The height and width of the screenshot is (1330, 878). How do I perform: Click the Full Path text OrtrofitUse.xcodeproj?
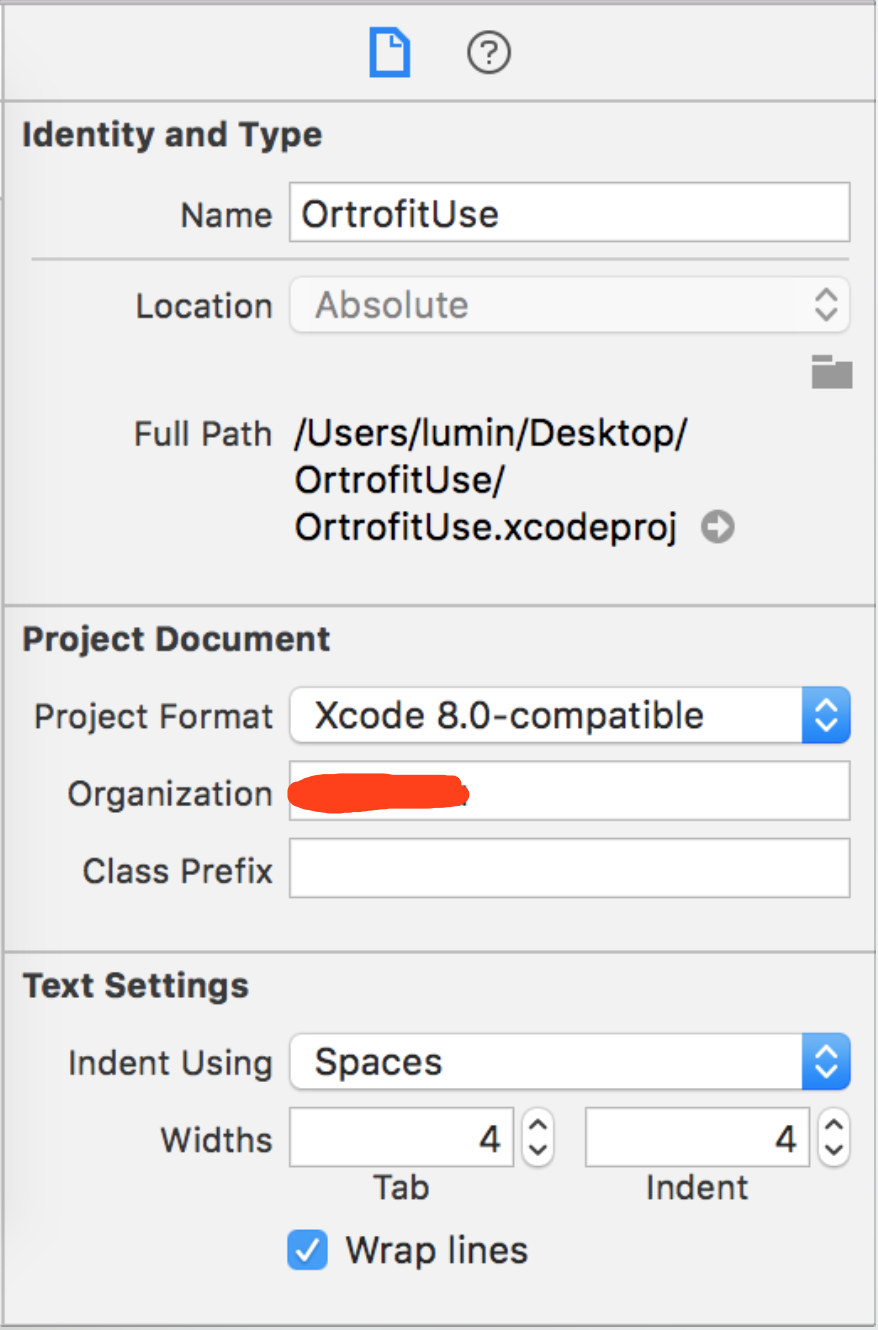click(486, 527)
